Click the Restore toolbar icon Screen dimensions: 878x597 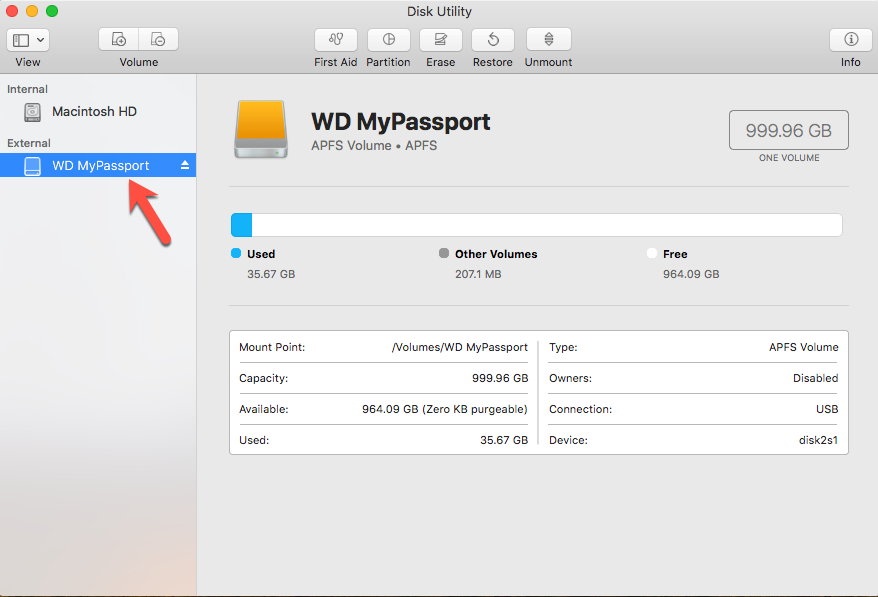[493, 39]
